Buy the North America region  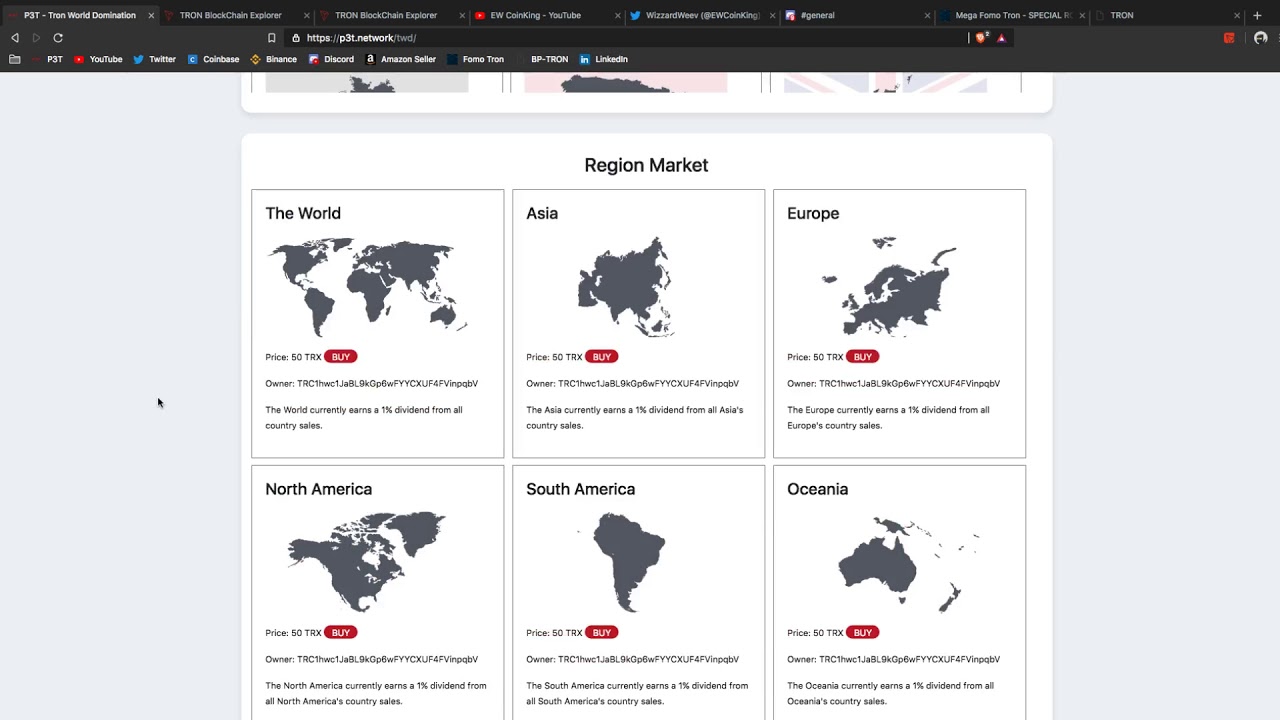(340, 633)
